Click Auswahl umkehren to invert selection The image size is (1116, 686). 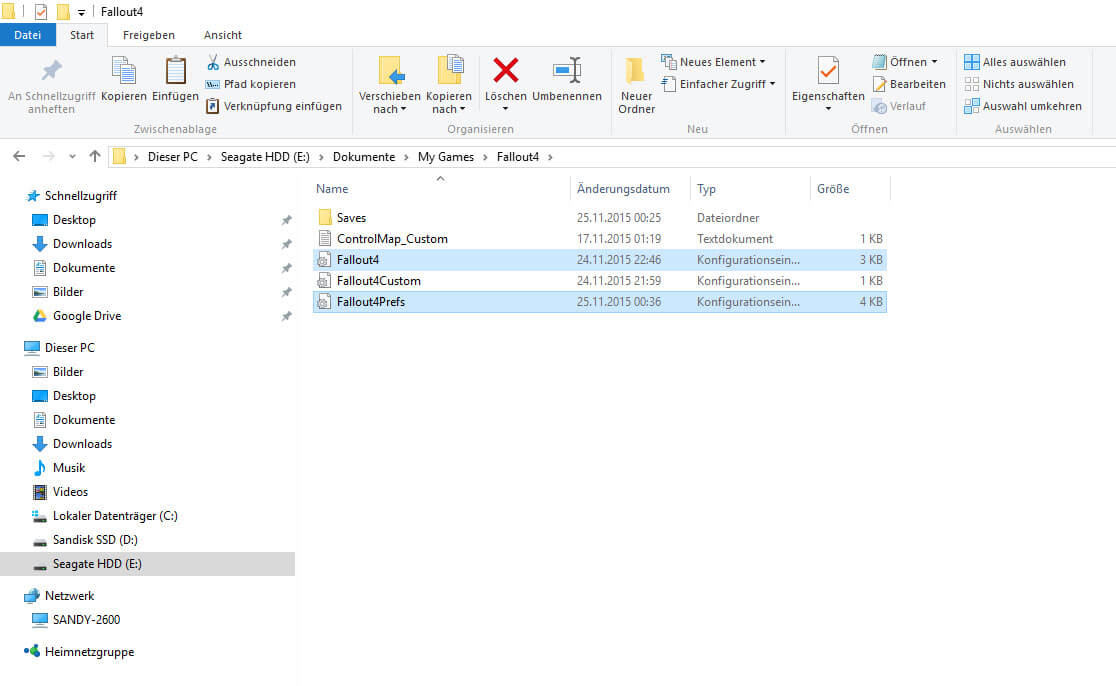point(1023,106)
